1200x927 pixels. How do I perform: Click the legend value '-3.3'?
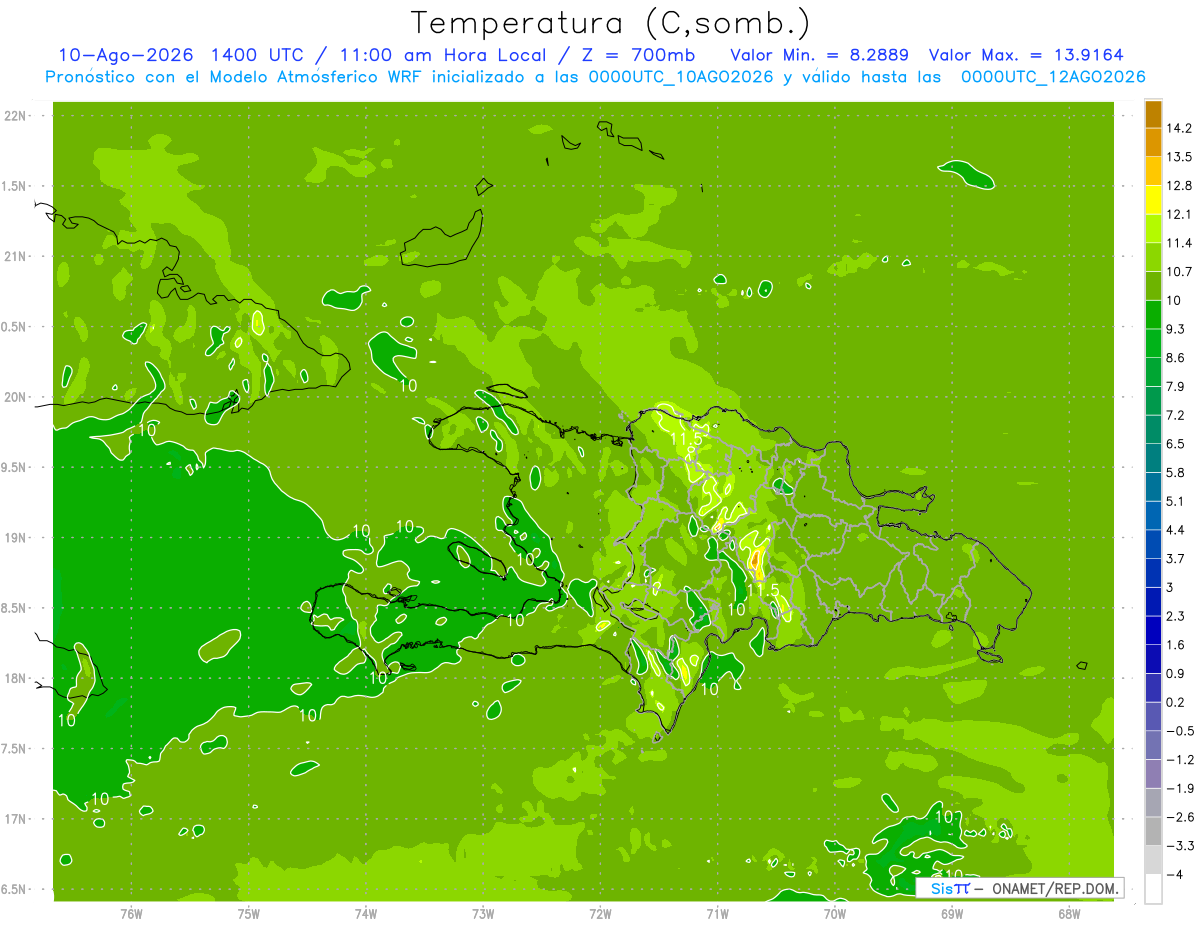pos(1180,846)
